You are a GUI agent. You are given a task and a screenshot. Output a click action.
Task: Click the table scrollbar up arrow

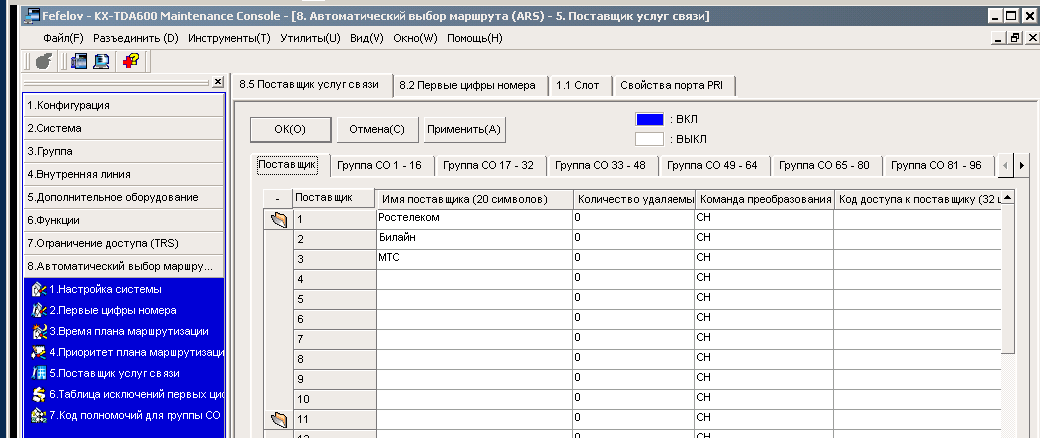point(1008,198)
